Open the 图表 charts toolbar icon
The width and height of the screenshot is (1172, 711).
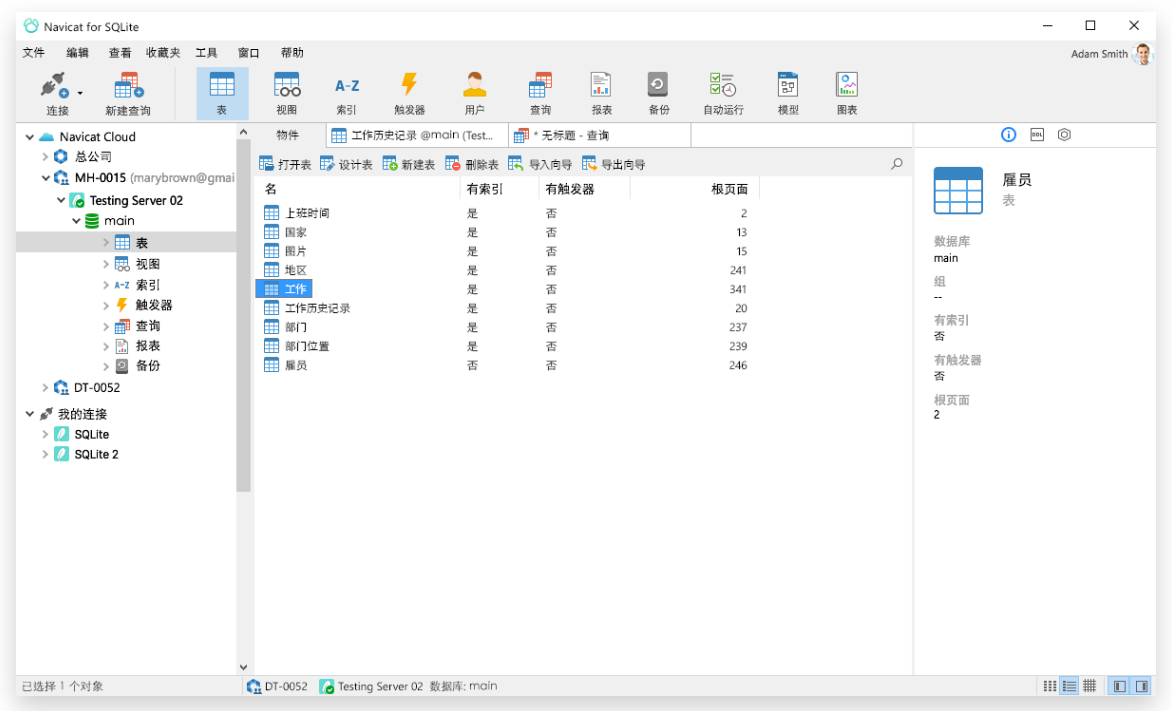847,93
